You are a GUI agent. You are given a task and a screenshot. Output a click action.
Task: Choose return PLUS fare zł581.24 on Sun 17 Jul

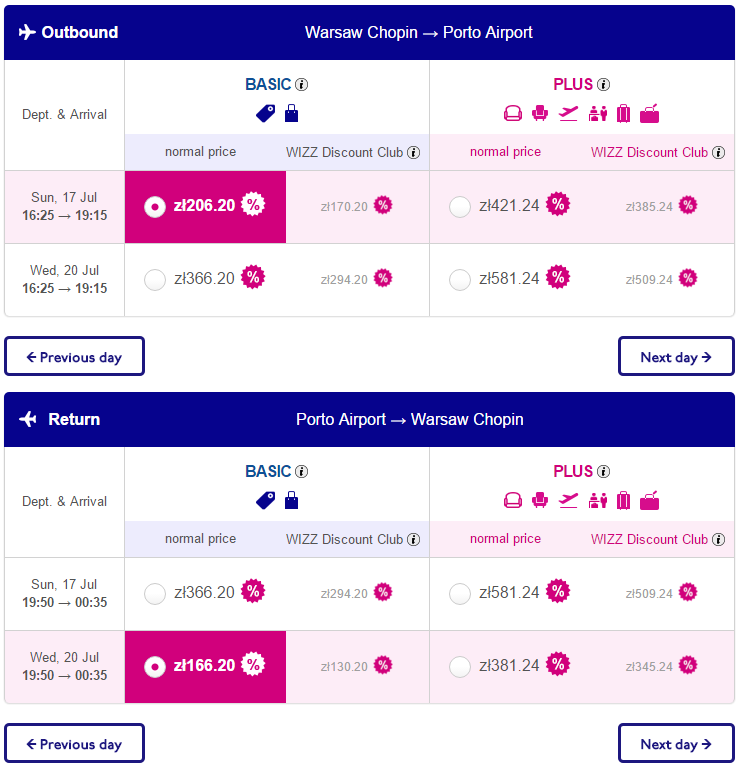(460, 594)
